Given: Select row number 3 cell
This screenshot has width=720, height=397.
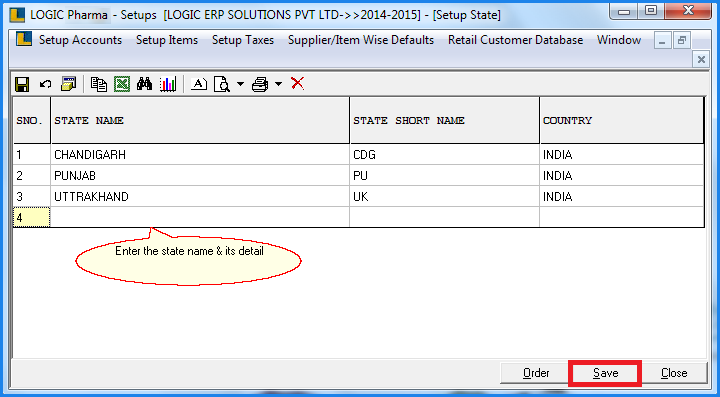Looking at the screenshot, I should point(32,196).
